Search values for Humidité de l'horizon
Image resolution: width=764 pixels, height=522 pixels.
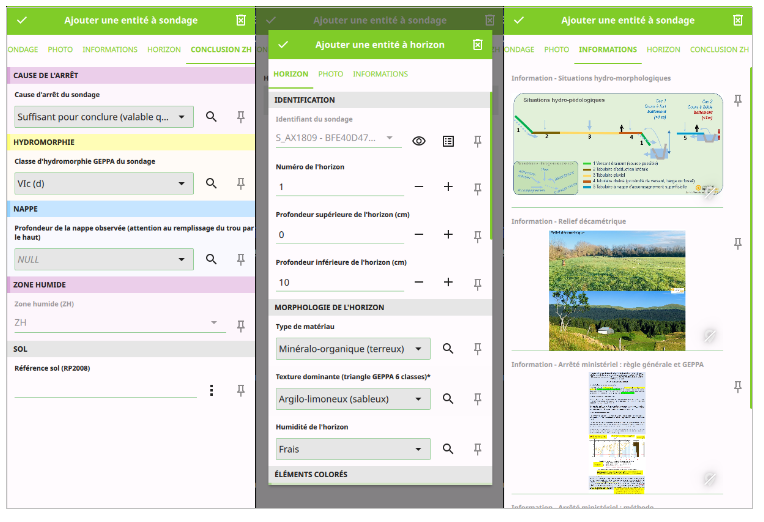coord(448,450)
